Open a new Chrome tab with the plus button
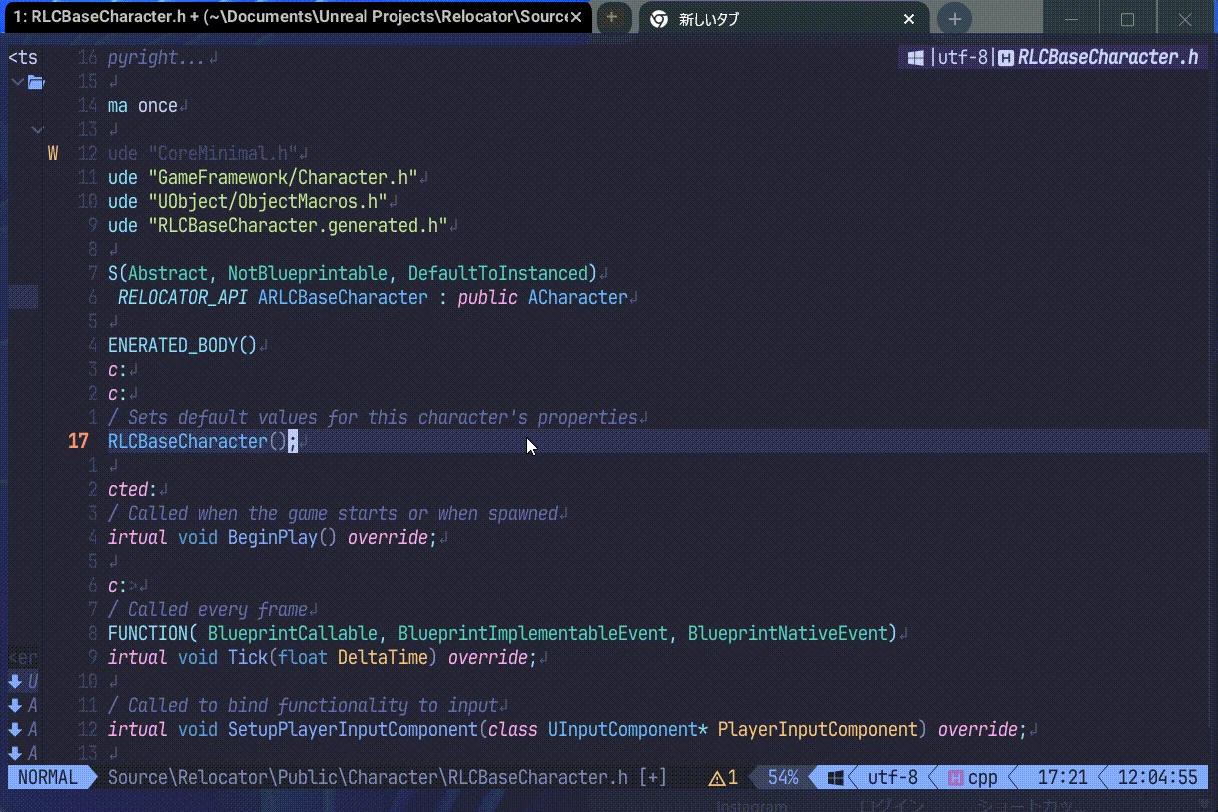Viewport: 1218px width, 812px height. coord(954,18)
